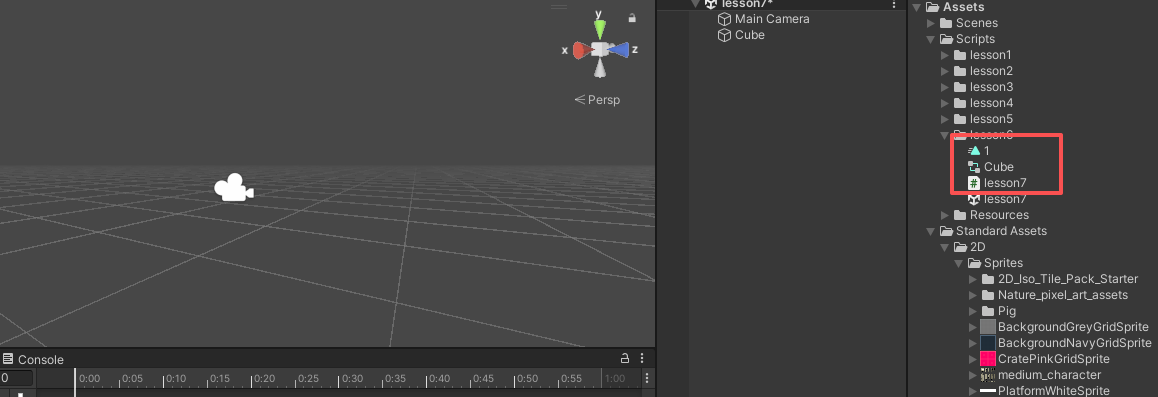Open the Console tab

click(33, 359)
